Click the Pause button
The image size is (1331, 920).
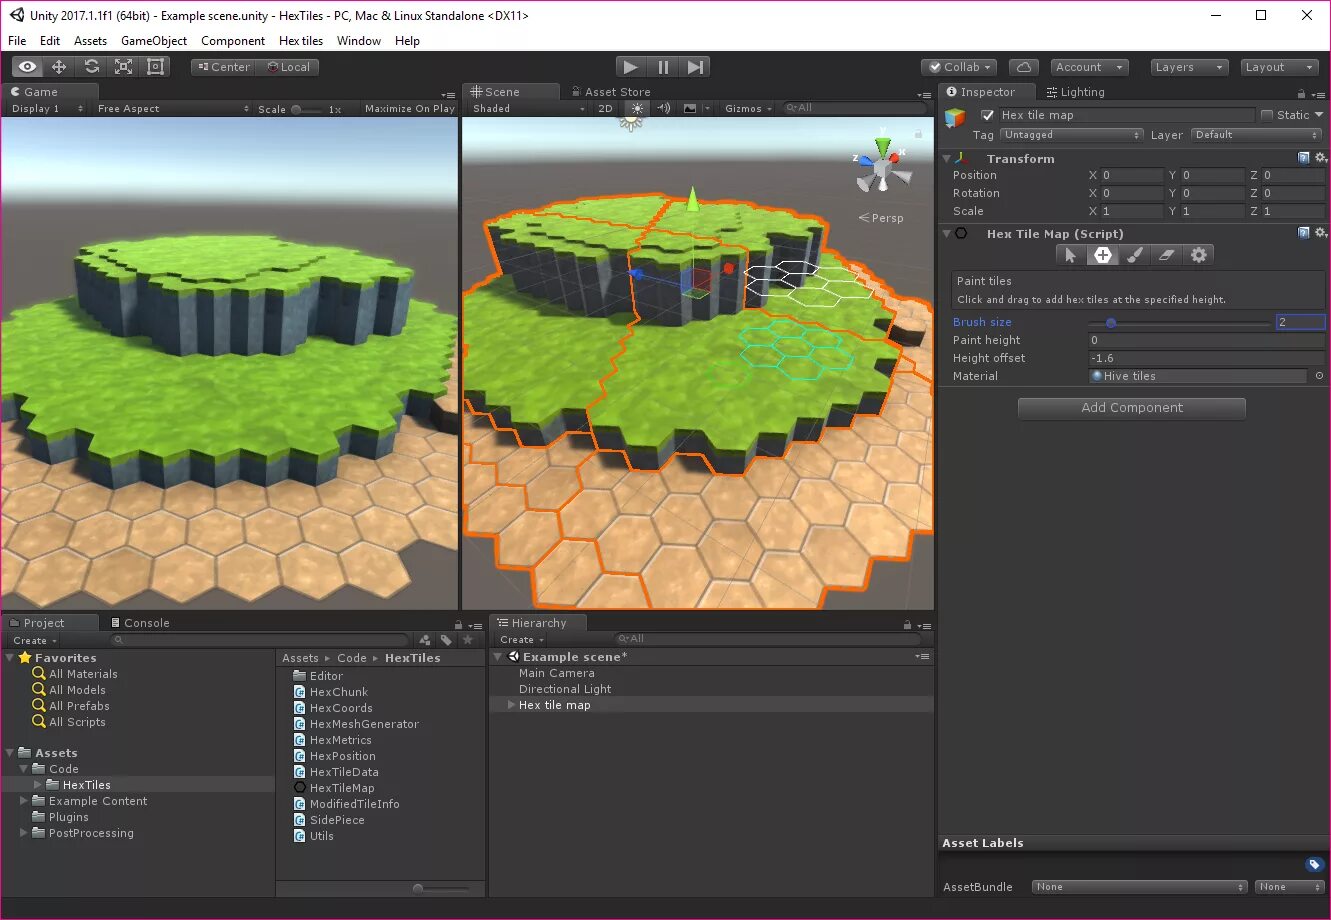coord(663,67)
